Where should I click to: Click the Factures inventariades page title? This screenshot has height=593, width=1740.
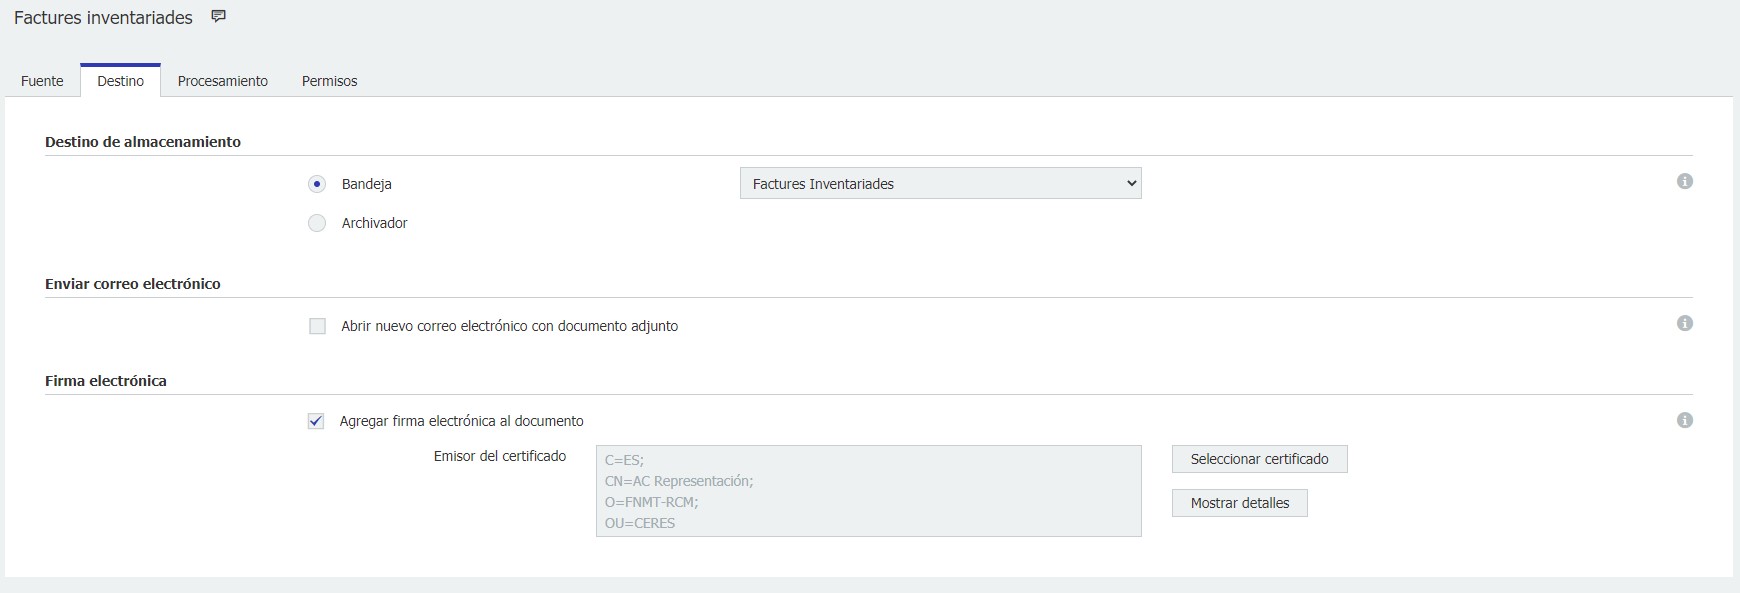(103, 18)
